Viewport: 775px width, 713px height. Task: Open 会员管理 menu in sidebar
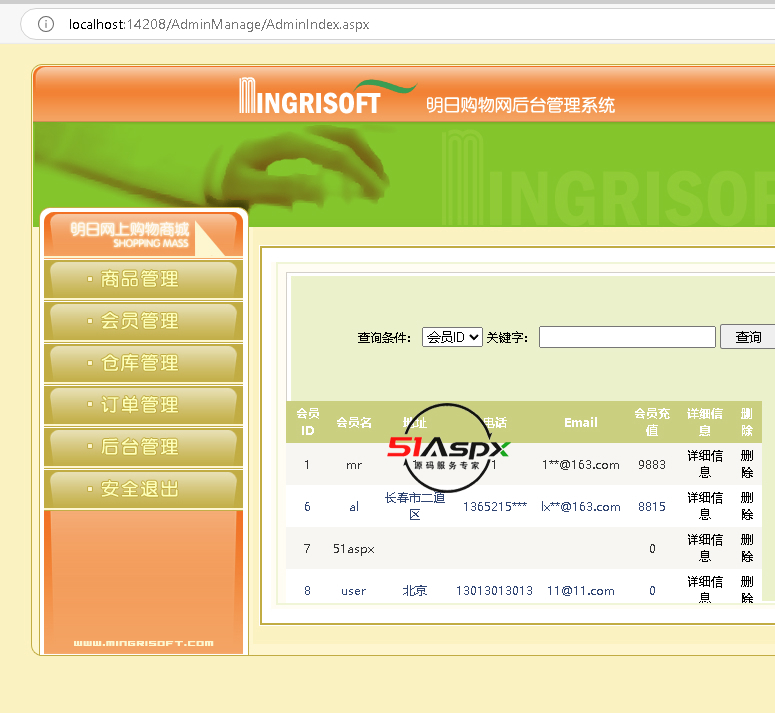click(143, 321)
